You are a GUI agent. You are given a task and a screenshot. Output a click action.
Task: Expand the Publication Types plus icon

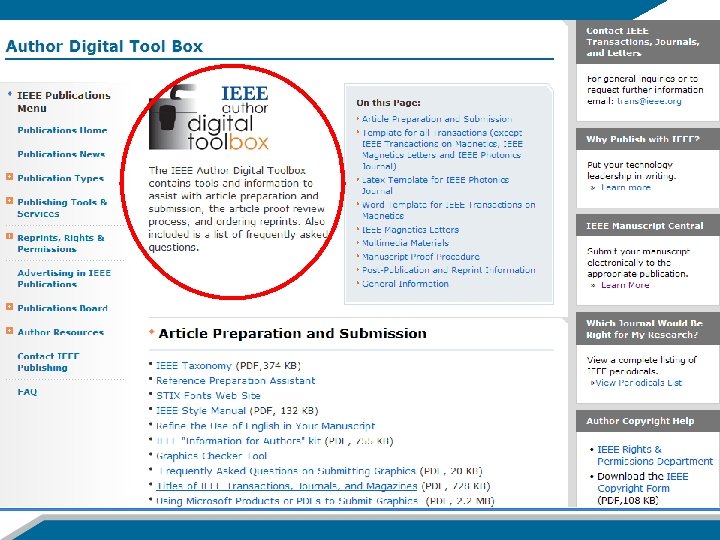9,177
